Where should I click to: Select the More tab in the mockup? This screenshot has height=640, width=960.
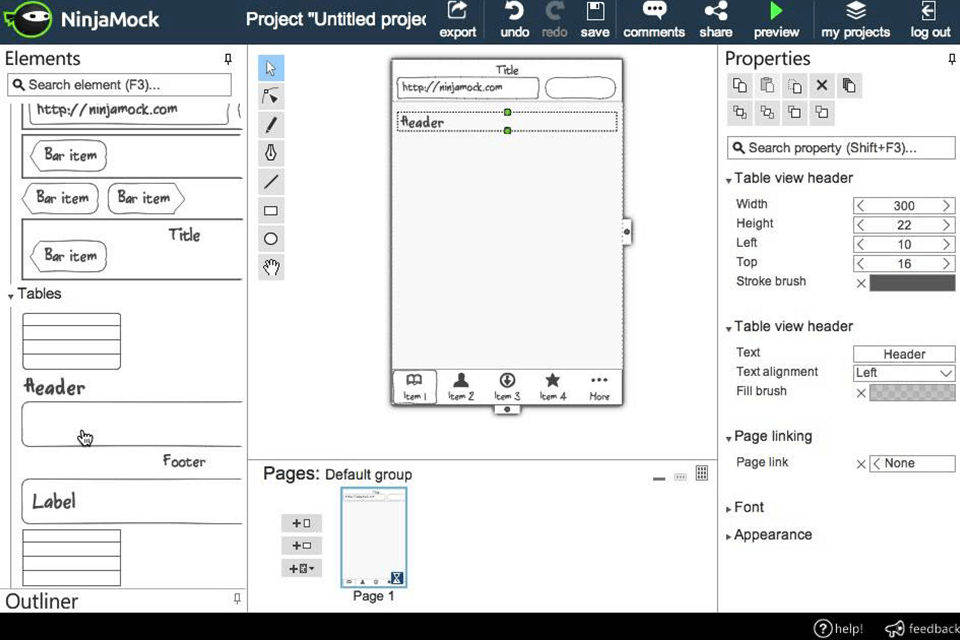pyautogui.click(x=599, y=387)
